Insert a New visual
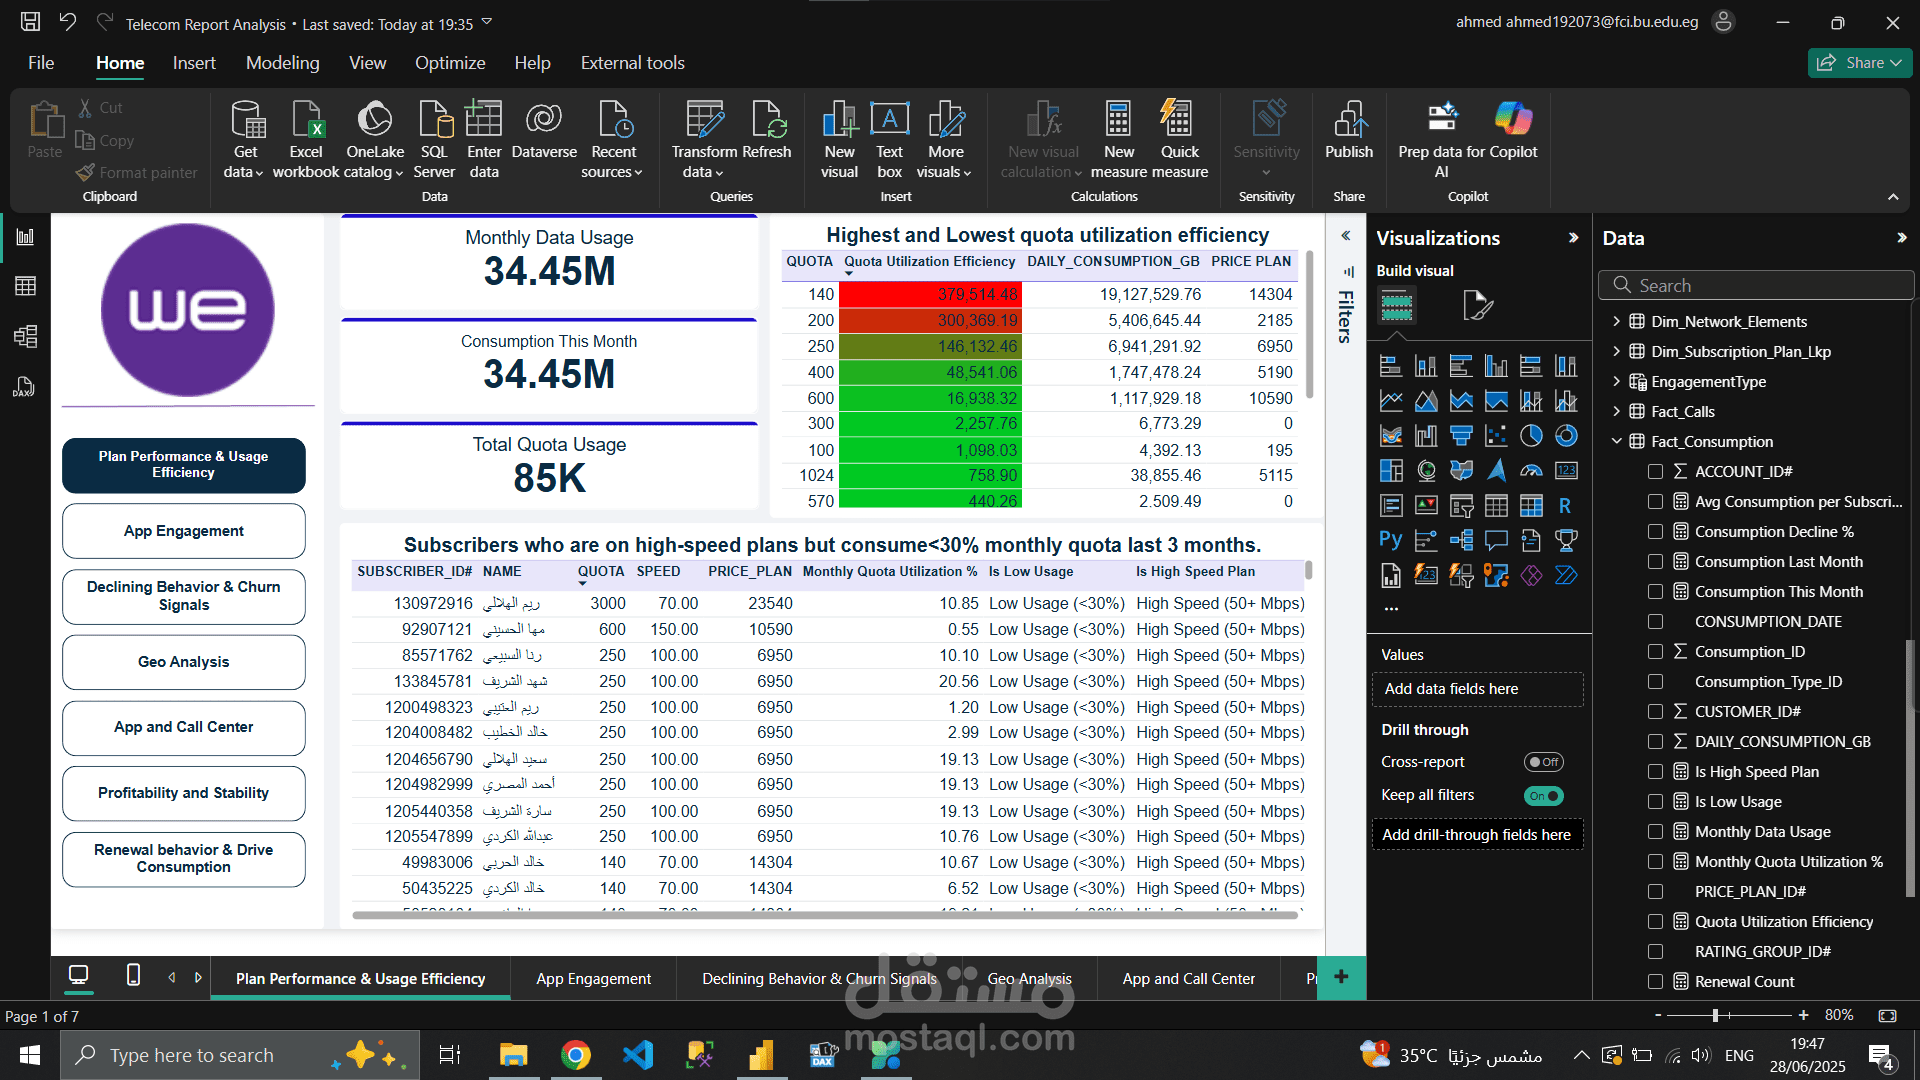 (x=840, y=140)
